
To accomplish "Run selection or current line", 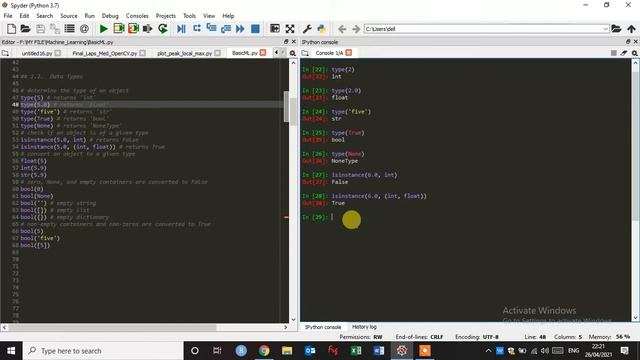I will coord(147,29).
